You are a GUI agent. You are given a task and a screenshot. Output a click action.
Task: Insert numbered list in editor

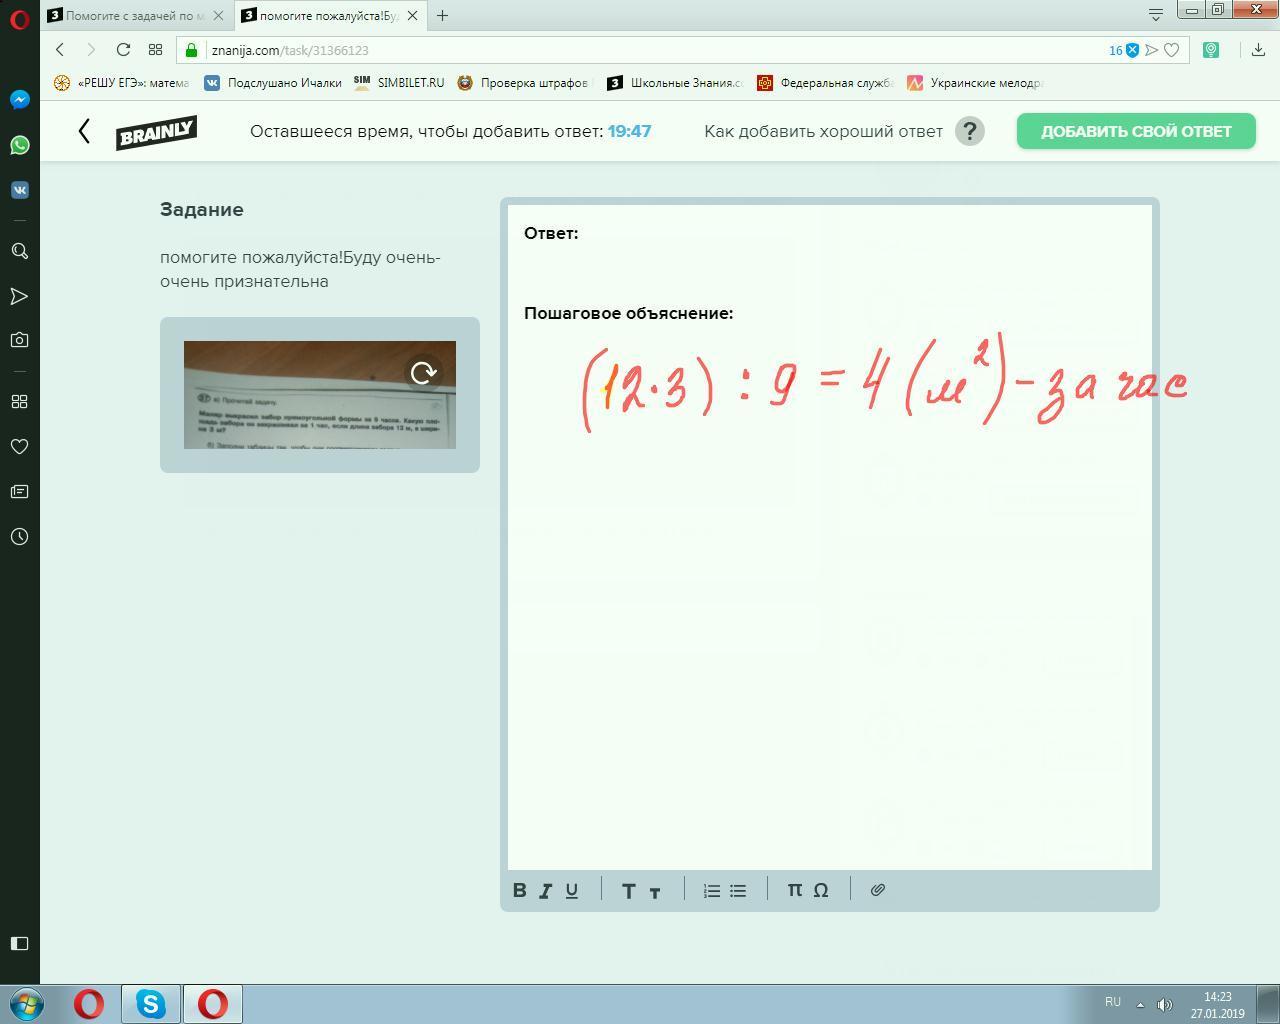[712, 890]
